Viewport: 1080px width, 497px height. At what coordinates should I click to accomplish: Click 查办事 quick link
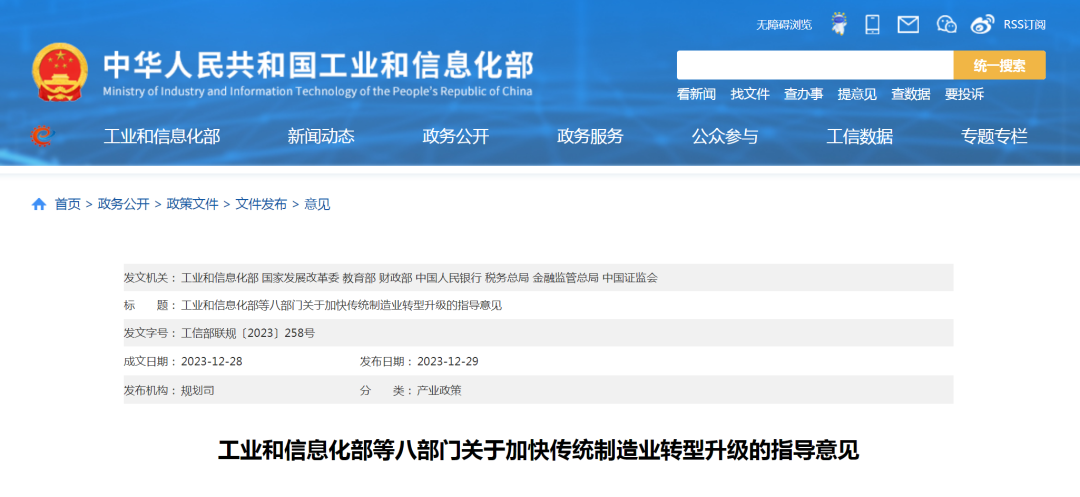pos(803,94)
